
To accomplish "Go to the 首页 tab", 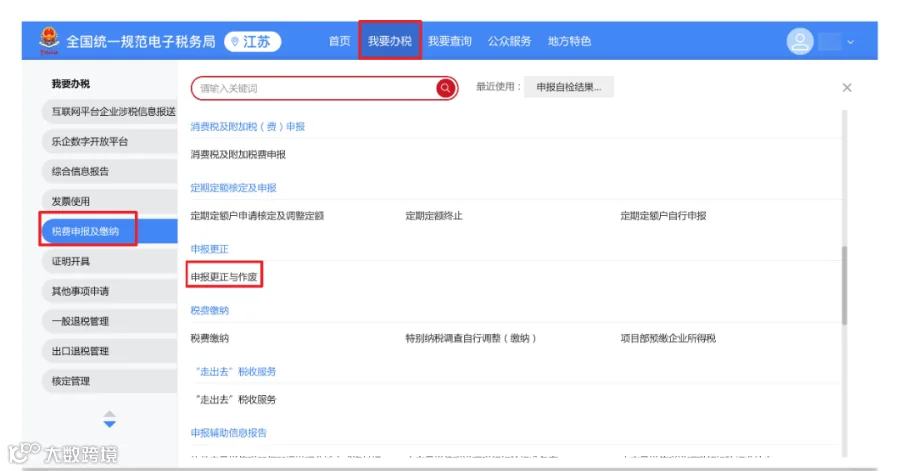I will tap(339, 41).
